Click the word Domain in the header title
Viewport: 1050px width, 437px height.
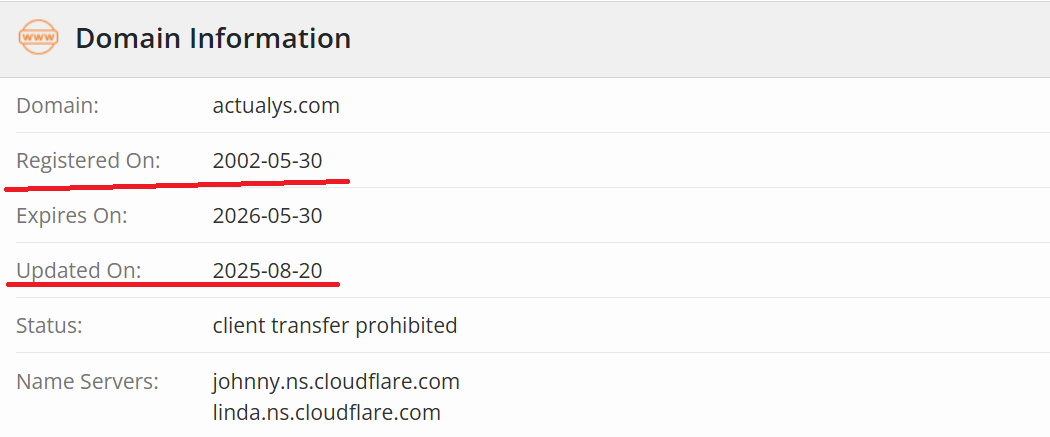(x=125, y=38)
